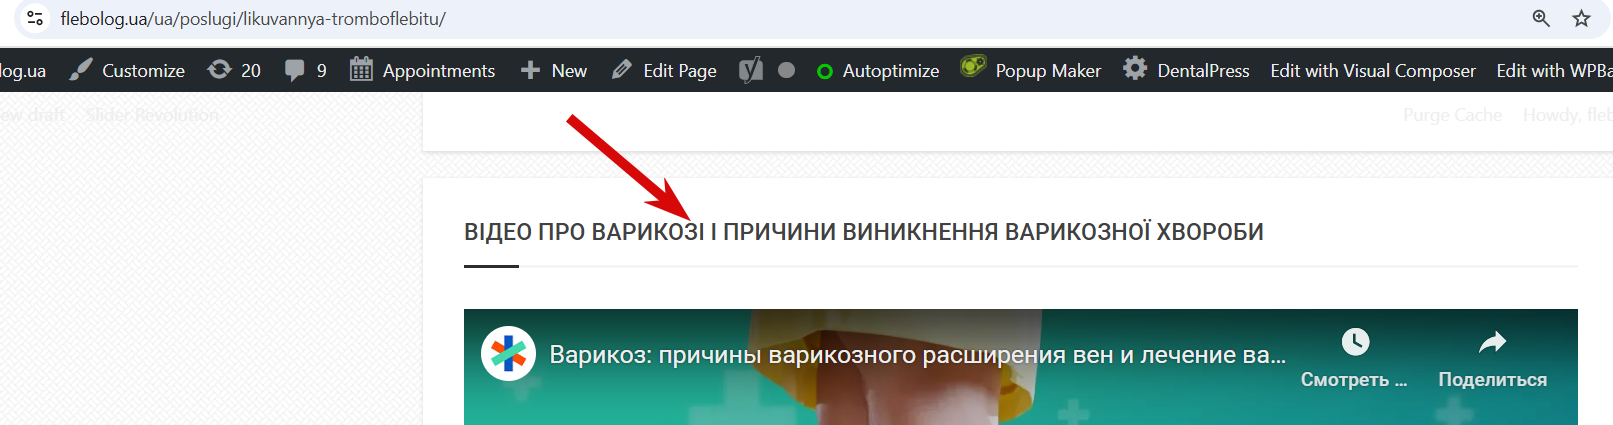Bookmark this page with the star icon
The image size is (1613, 425).
[1581, 18]
